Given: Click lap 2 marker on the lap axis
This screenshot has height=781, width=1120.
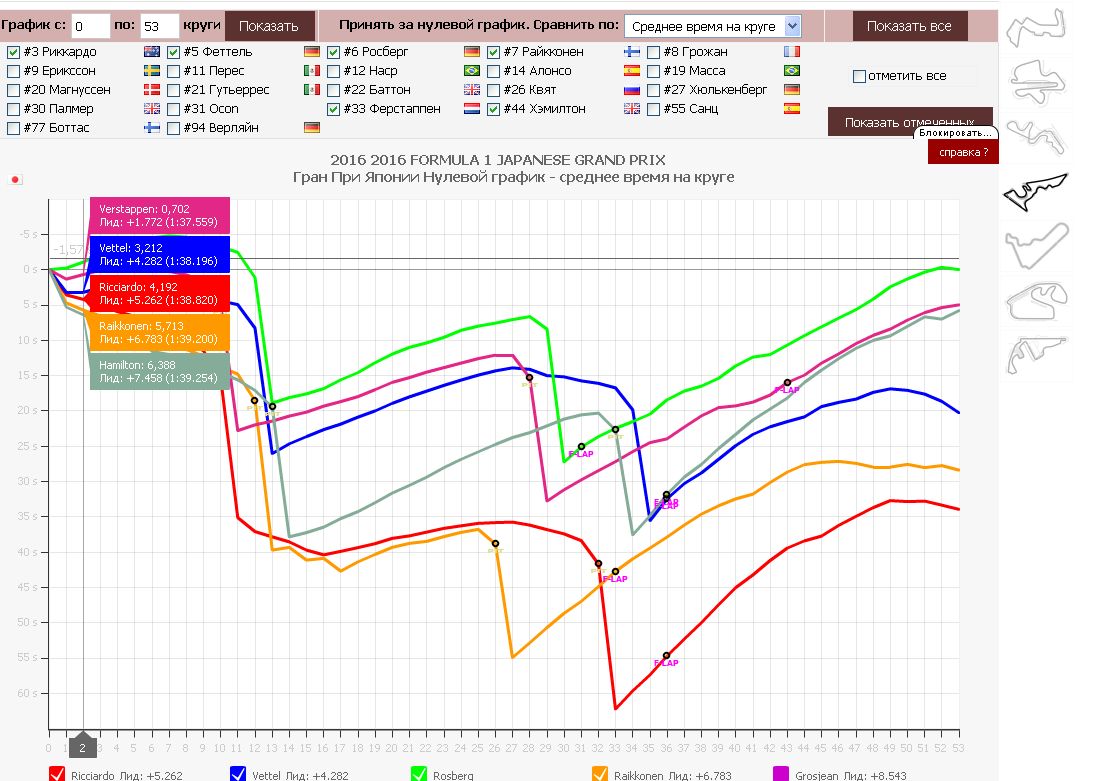Looking at the screenshot, I should pyautogui.click(x=83, y=747).
